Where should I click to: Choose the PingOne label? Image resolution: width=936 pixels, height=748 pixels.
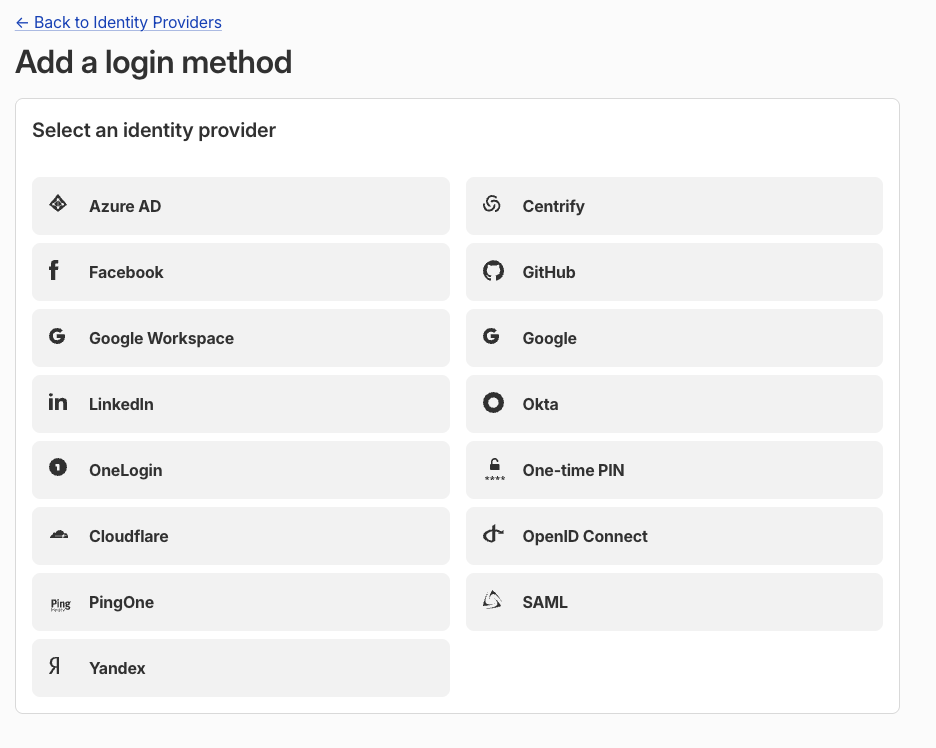[x=121, y=602]
